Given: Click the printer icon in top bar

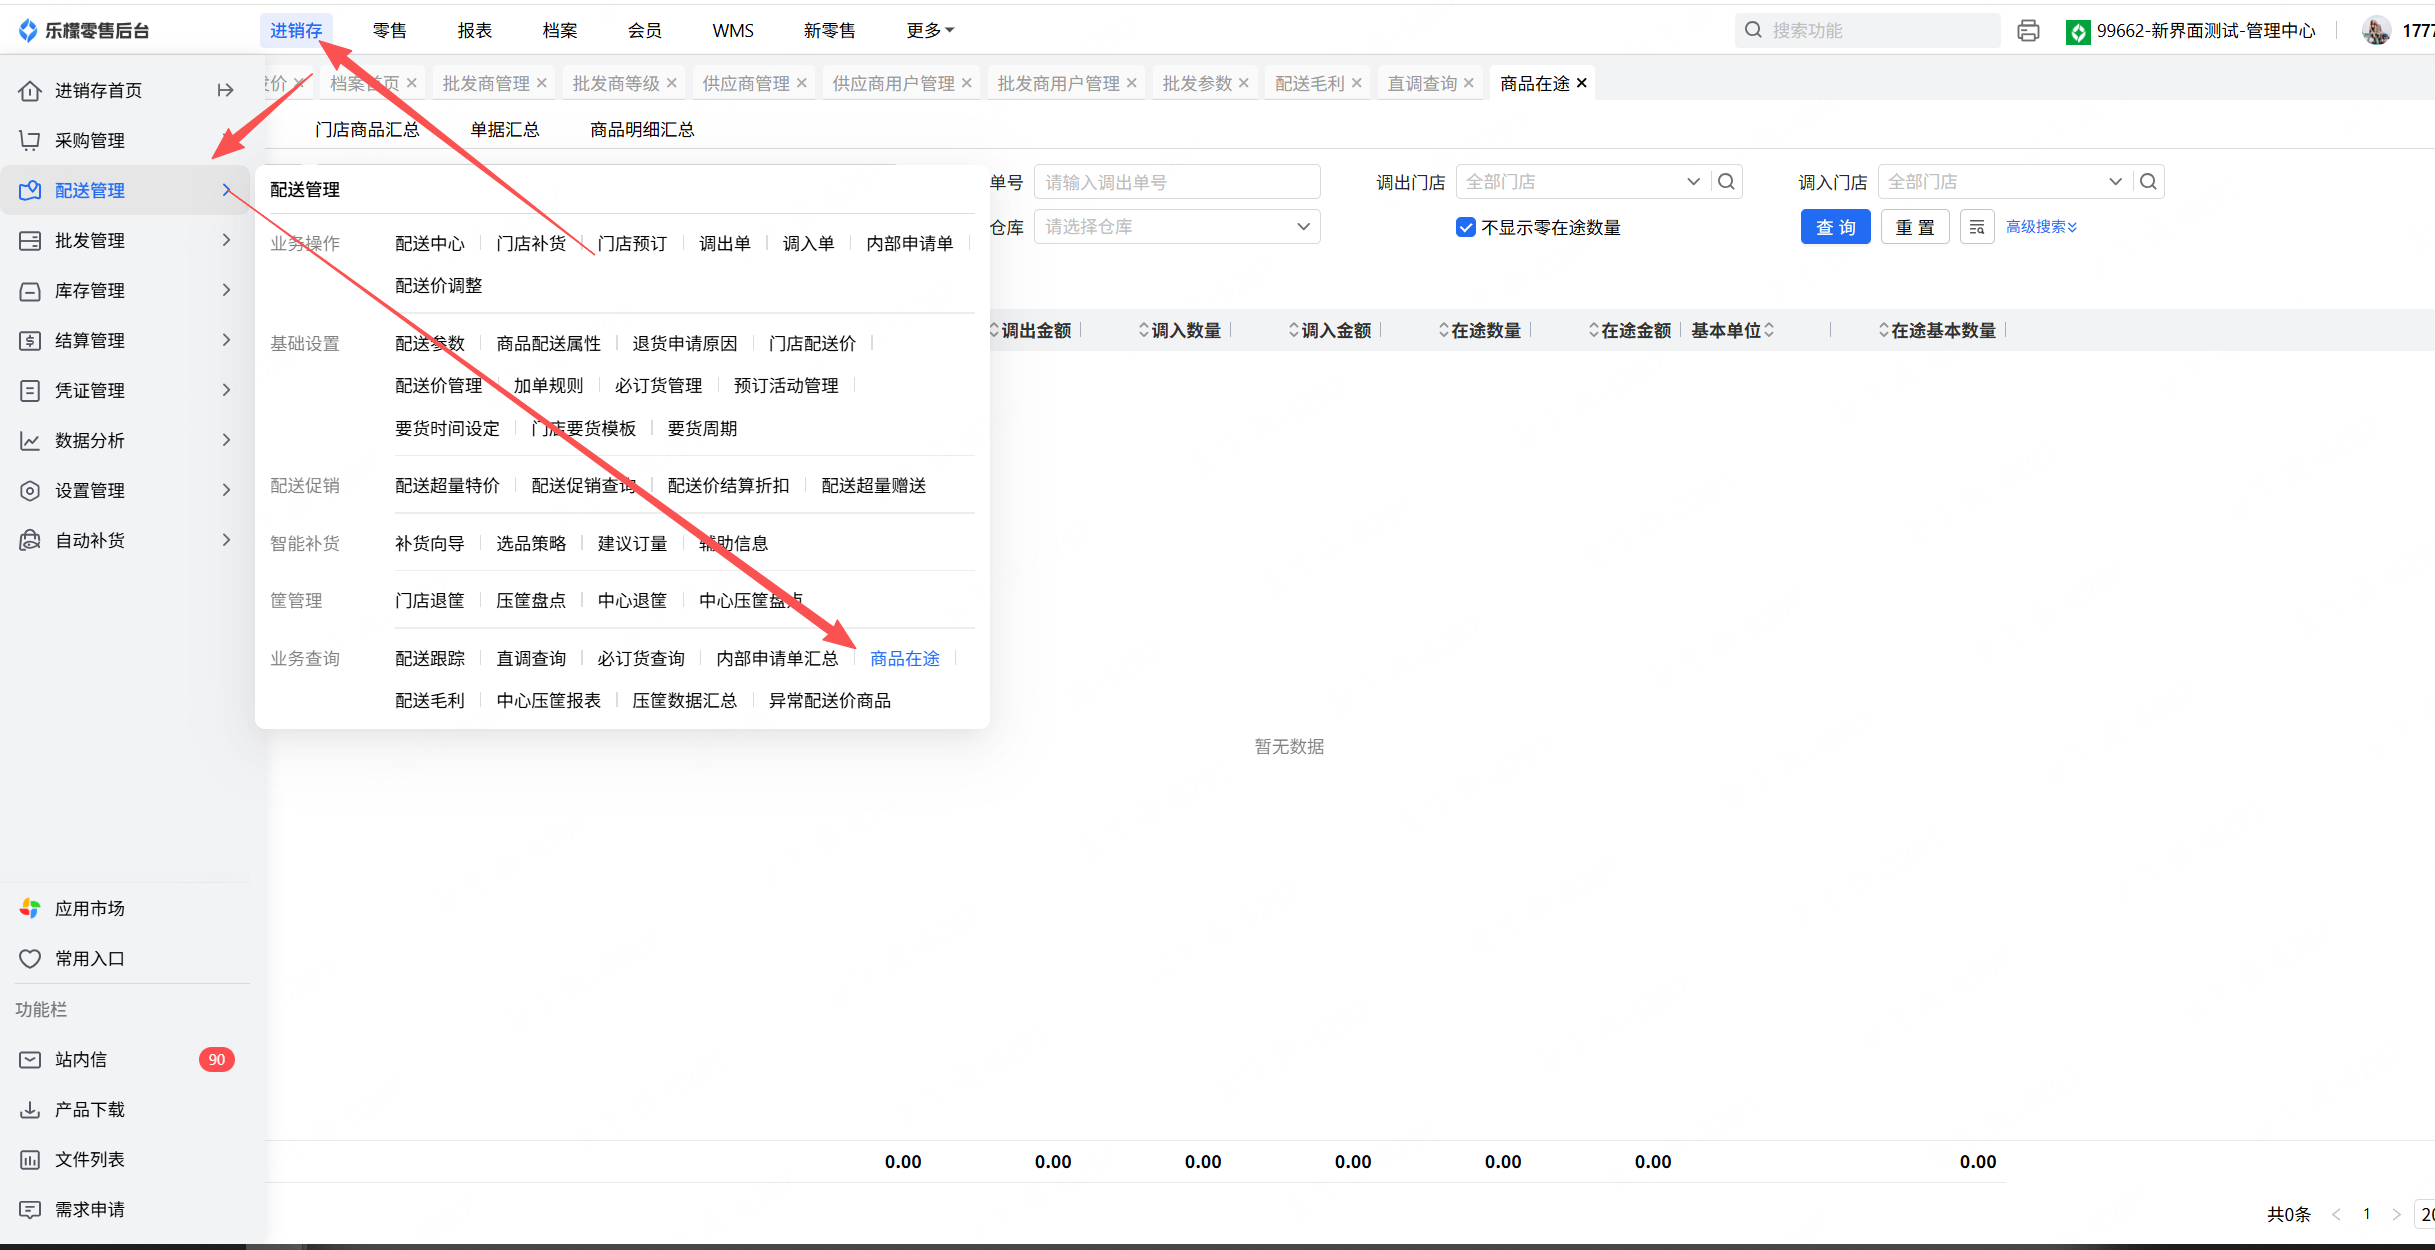Looking at the screenshot, I should click(2028, 31).
